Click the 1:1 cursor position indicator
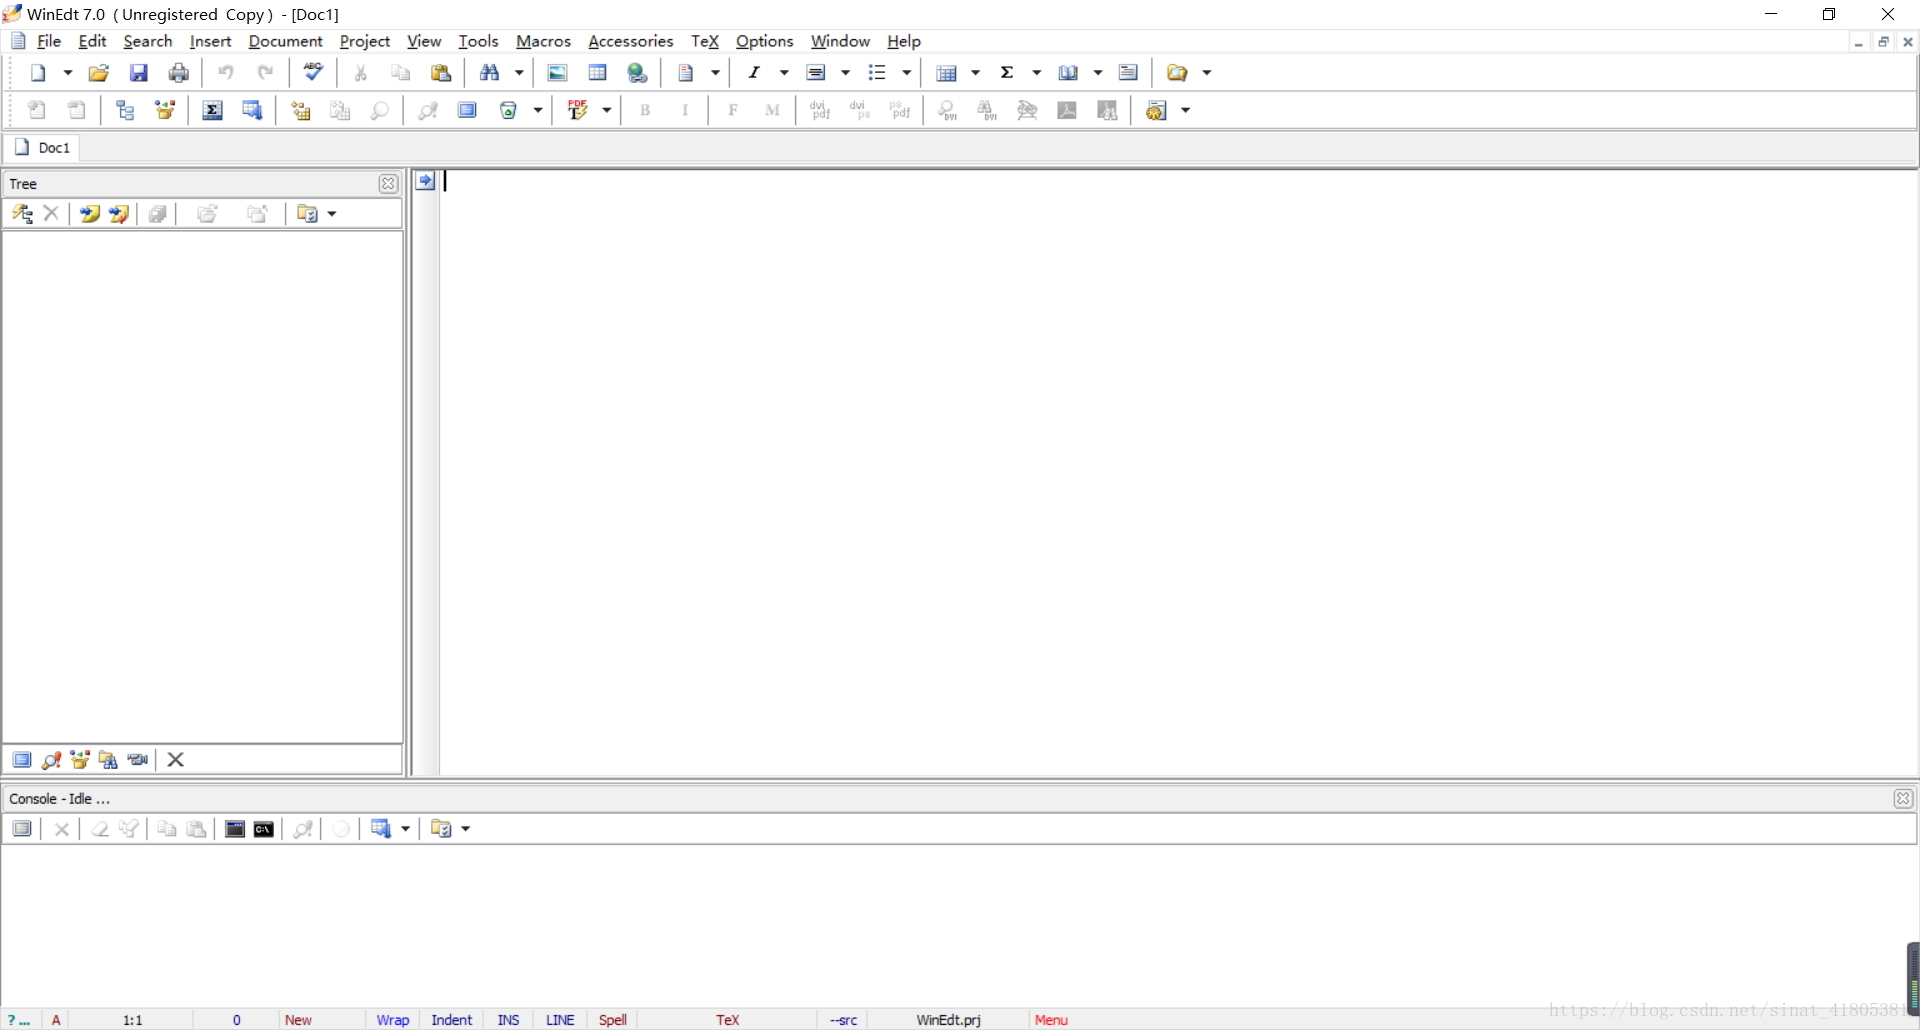This screenshot has width=1920, height=1030. (x=133, y=1020)
